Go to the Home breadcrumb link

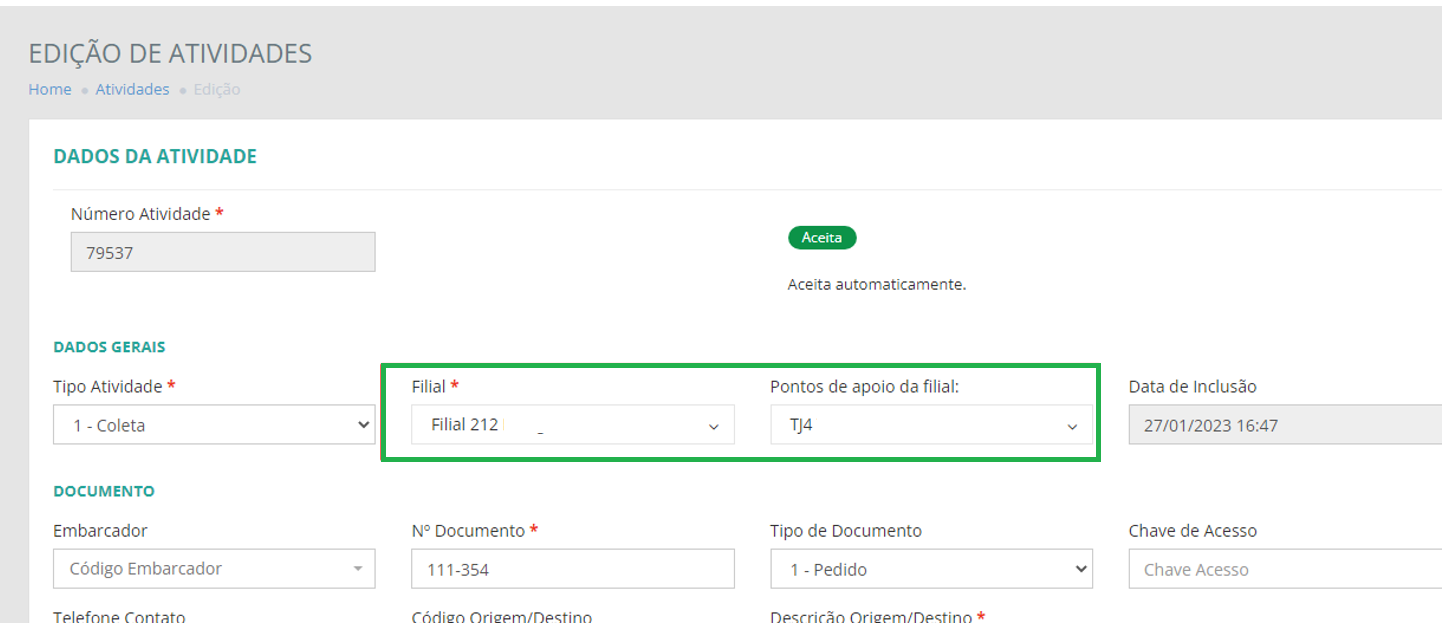(x=50, y=89)
